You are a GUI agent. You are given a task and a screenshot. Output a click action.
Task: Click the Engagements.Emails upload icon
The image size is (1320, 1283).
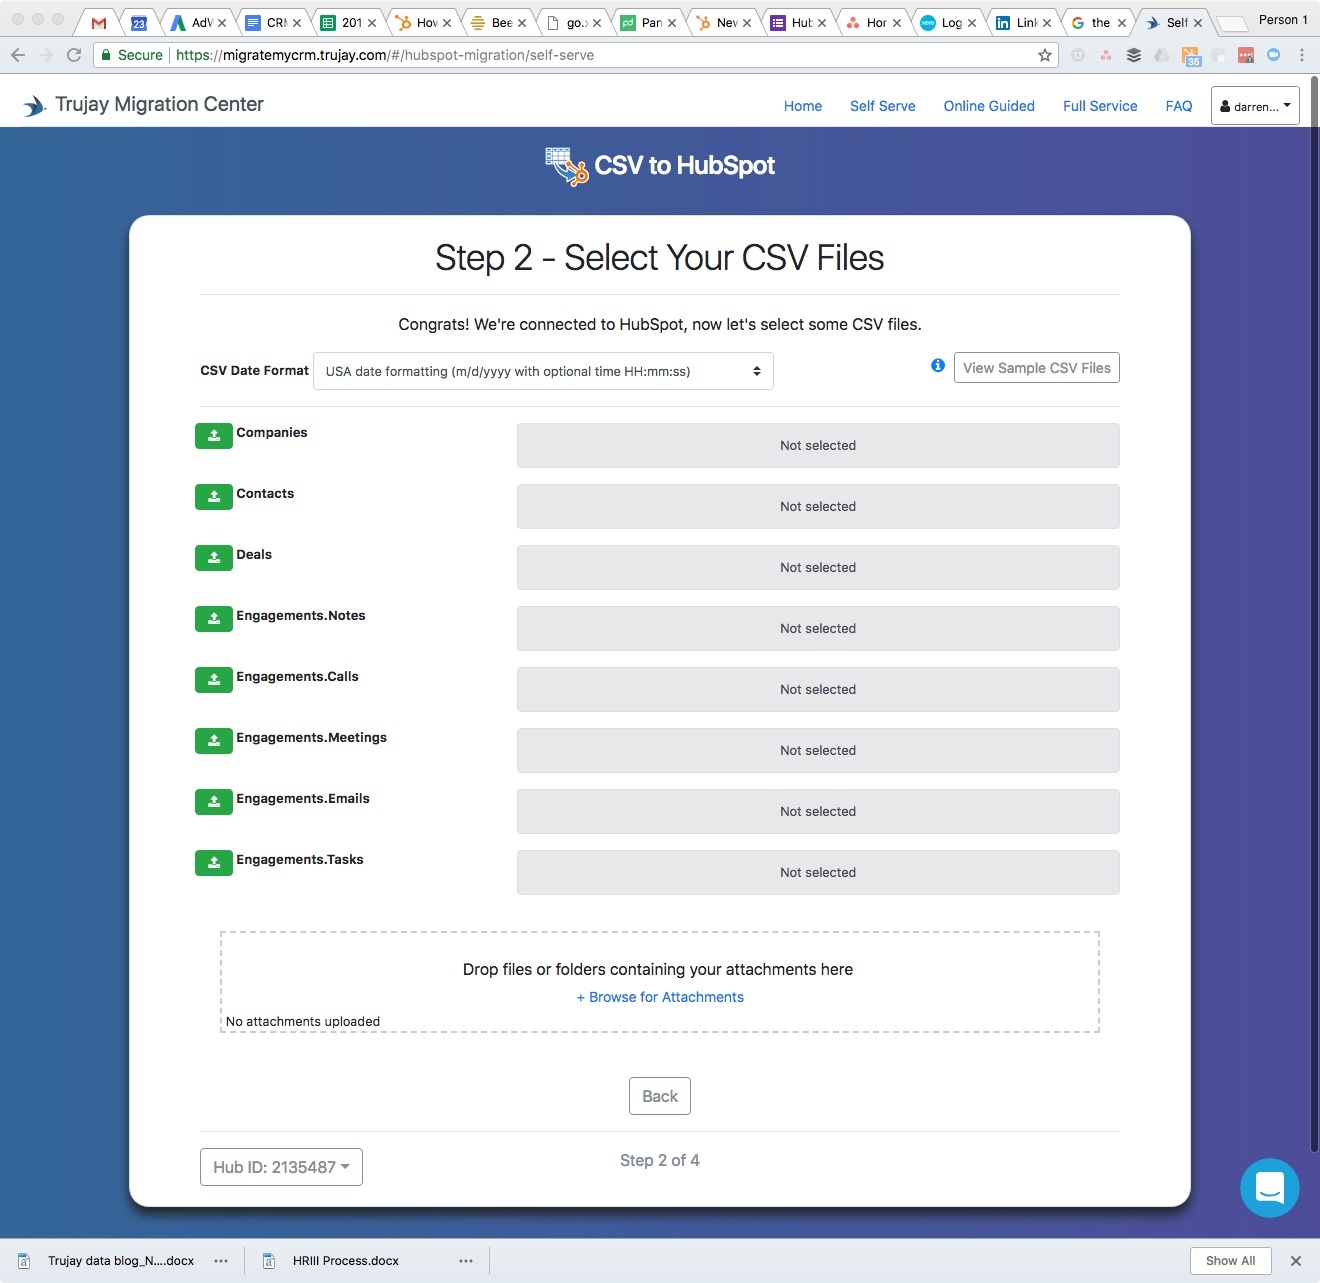(213, 802)
